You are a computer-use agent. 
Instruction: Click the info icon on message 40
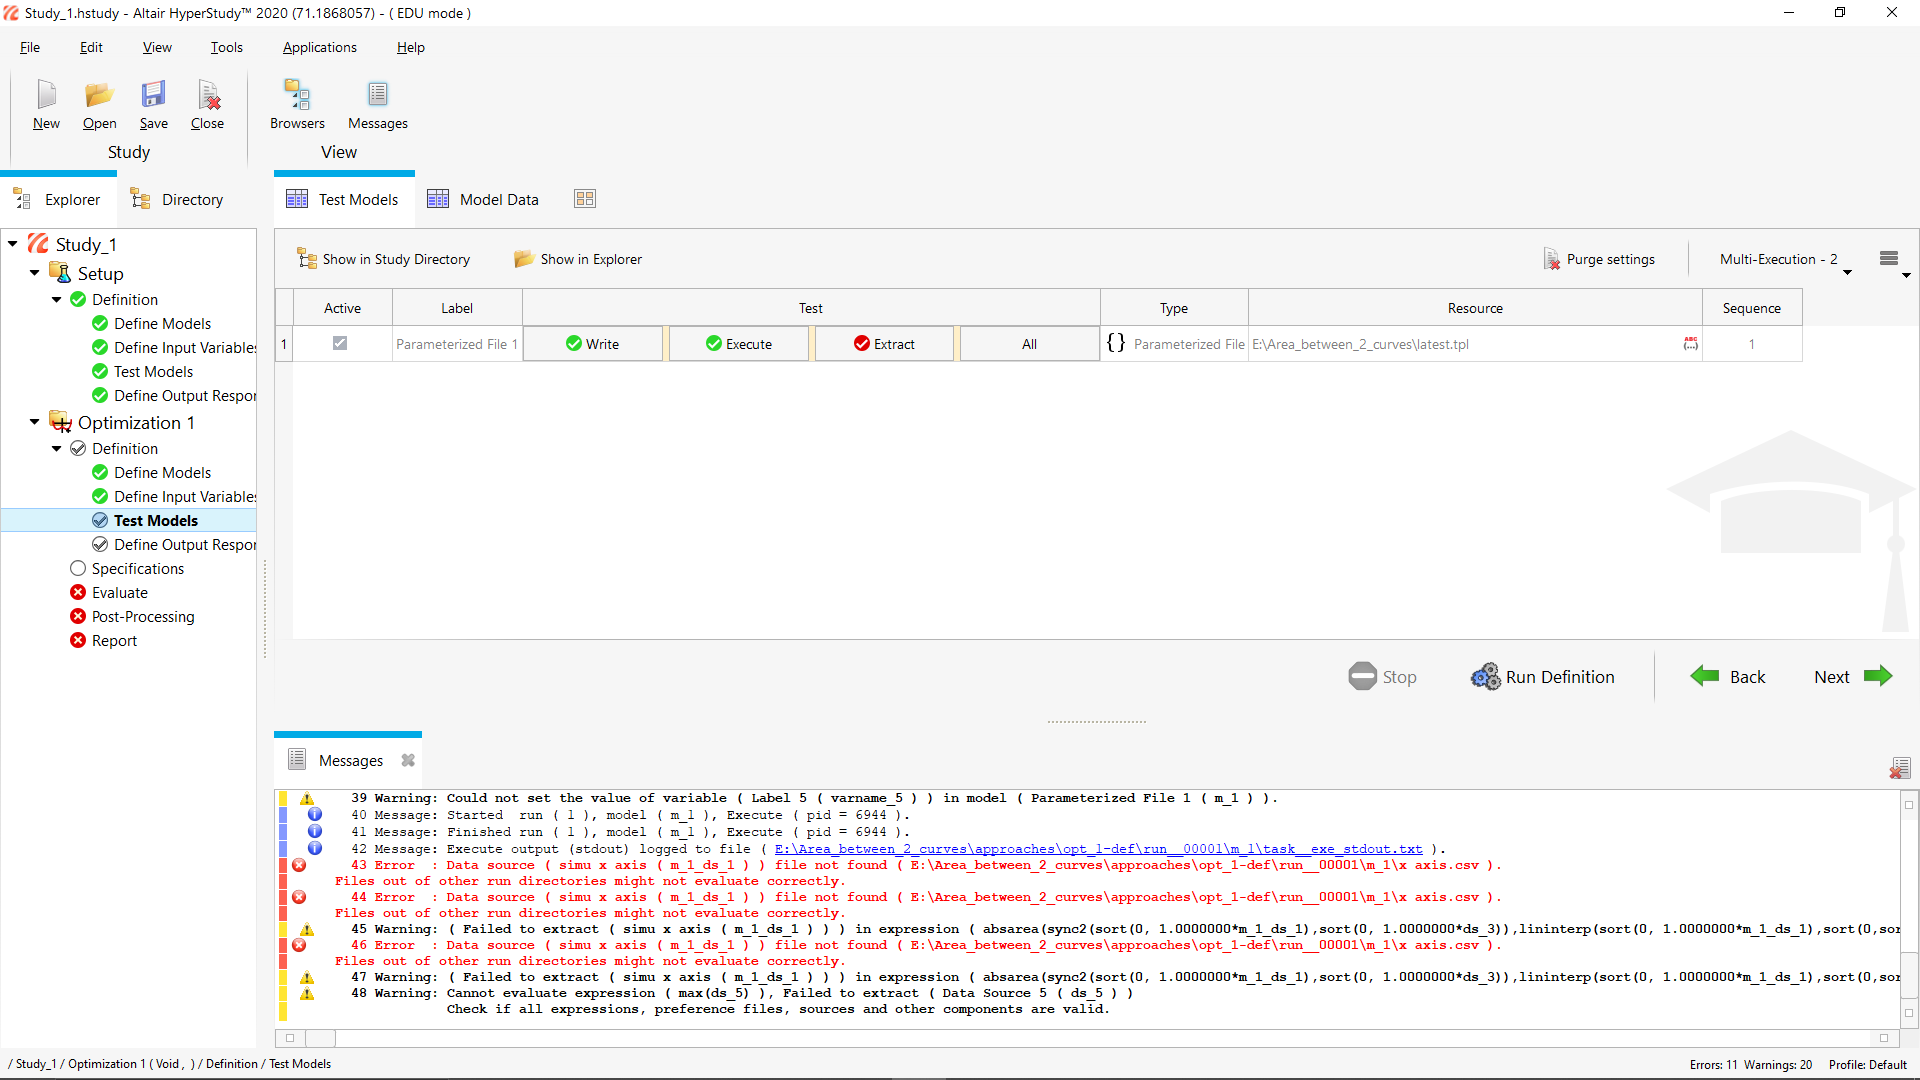click(315, 815)
